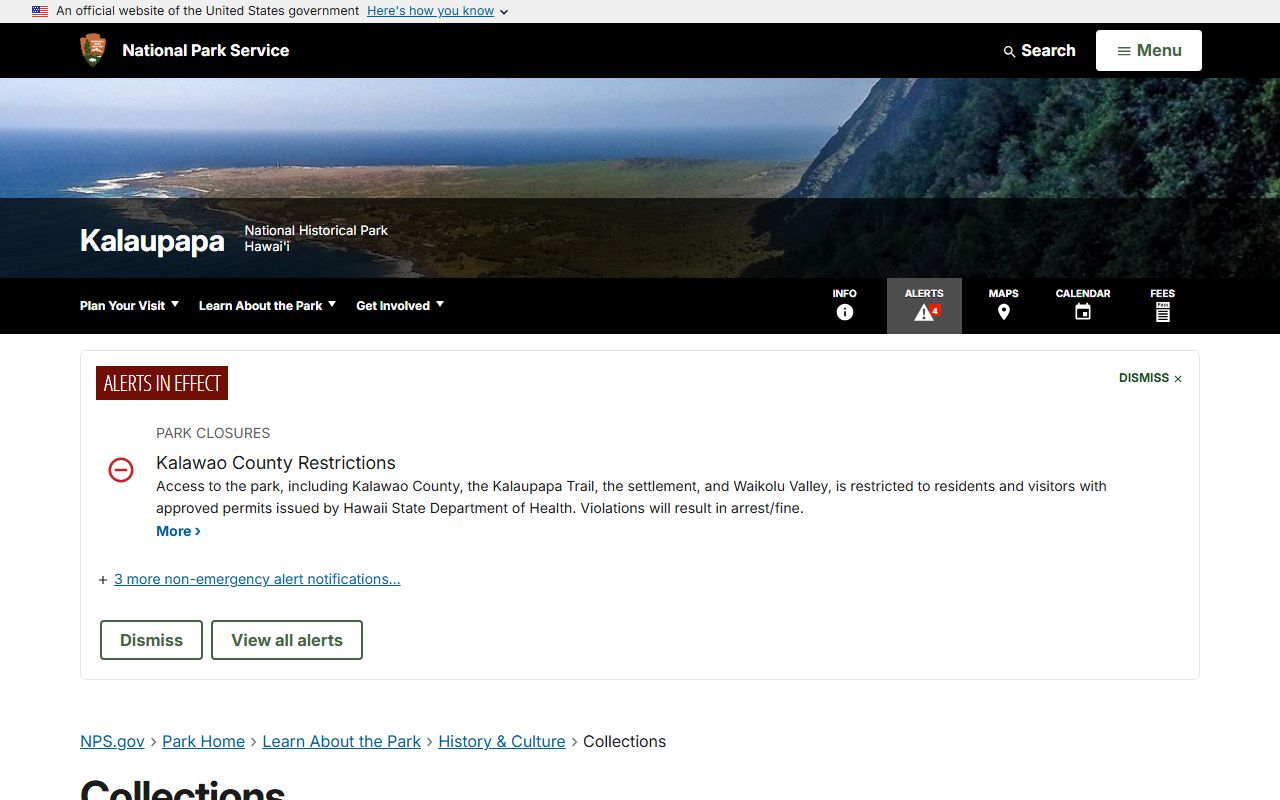The height and width of the screenshot is (800, 1280).
Task: Click 'National Historical Park Hawai'i' subtitle text
Action: (x=316, y=238)
